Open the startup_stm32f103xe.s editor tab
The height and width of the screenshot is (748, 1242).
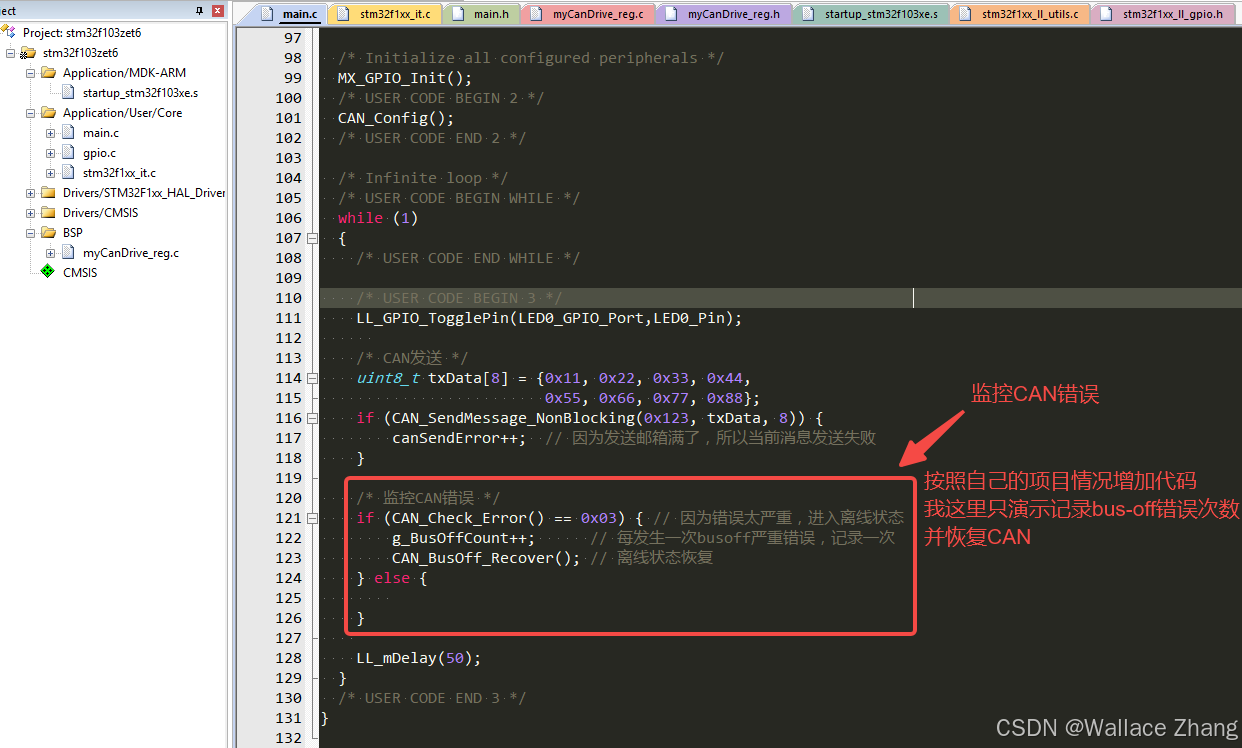click(872, 14)
